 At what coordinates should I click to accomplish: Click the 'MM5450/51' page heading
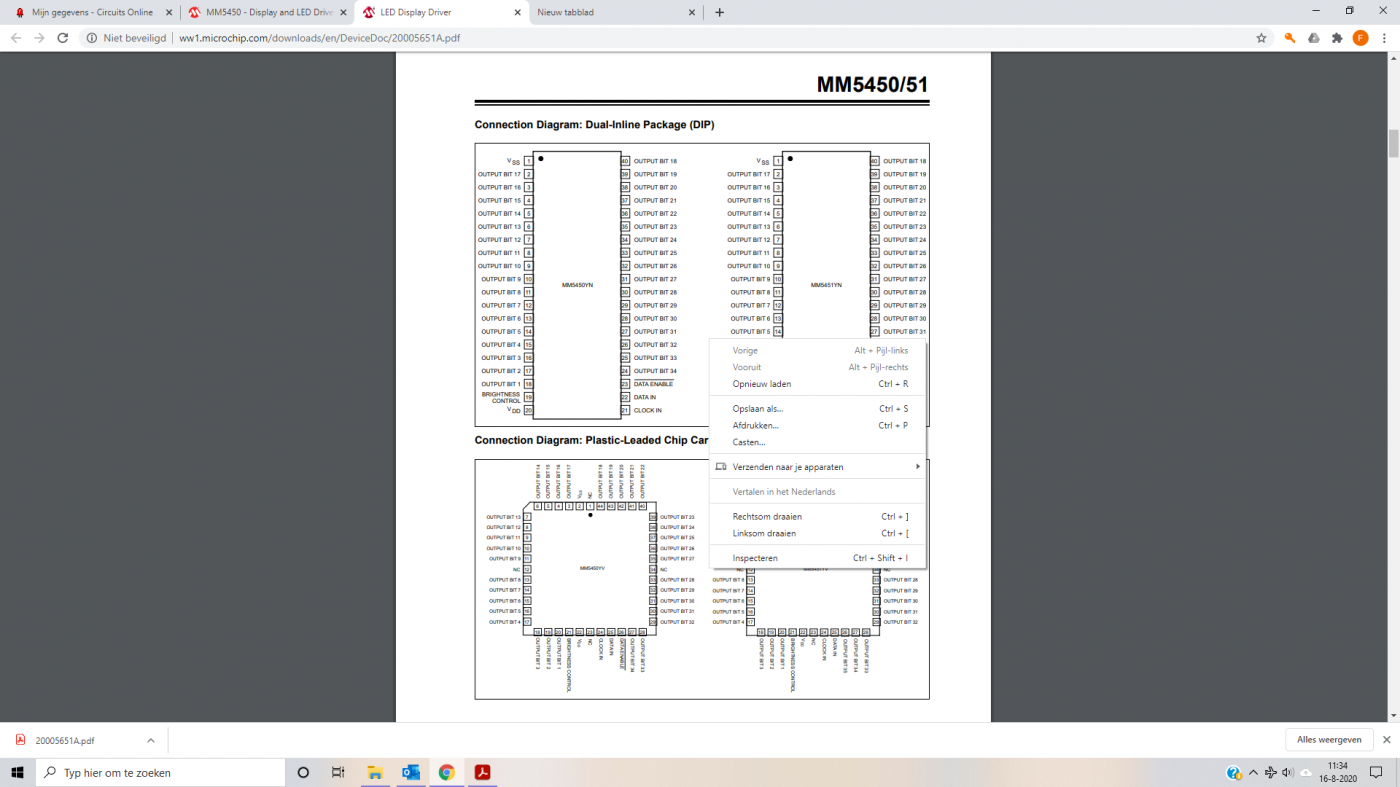click(872, 85)
